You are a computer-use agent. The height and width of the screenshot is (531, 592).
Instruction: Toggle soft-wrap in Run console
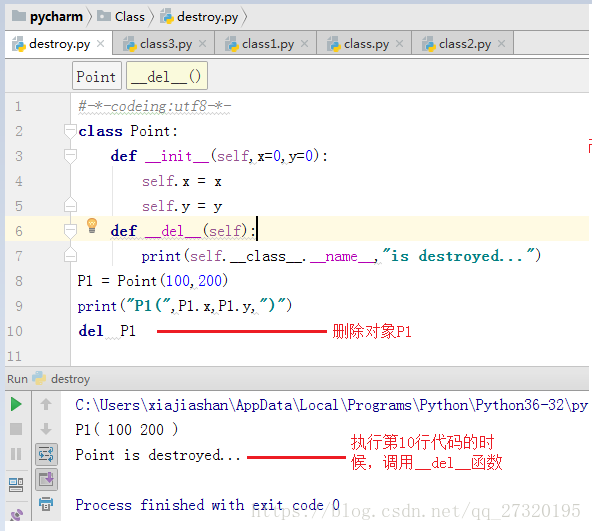[46, 454]
